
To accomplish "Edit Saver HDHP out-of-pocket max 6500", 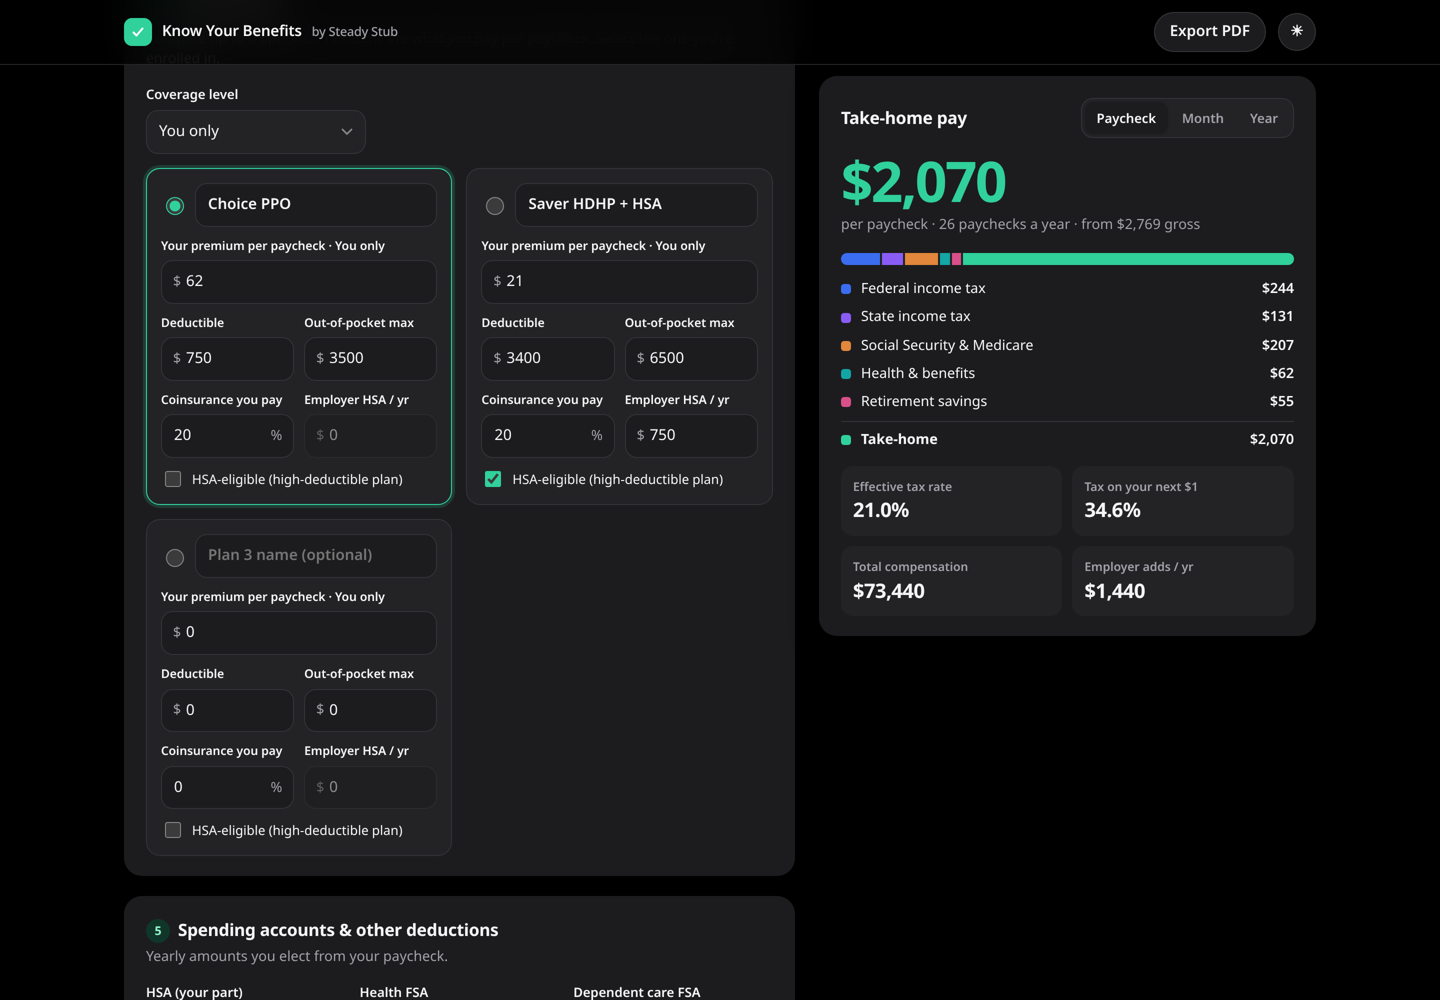I will (x=691, y=358).
